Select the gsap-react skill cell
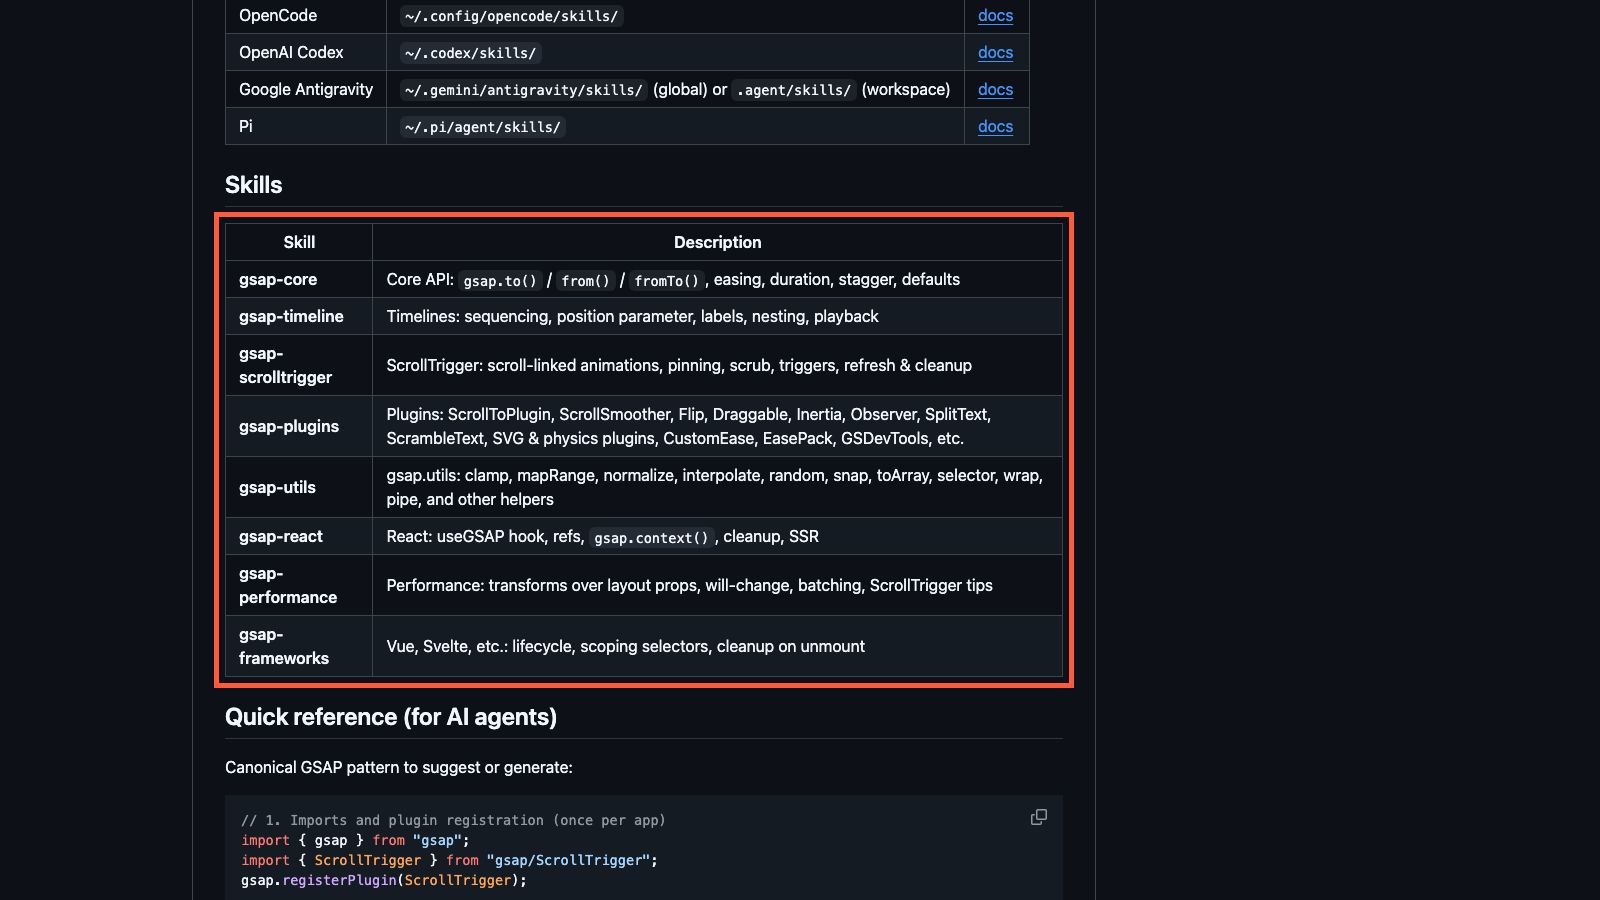The height and width of the screenshot is (900, 1600). 299,536
